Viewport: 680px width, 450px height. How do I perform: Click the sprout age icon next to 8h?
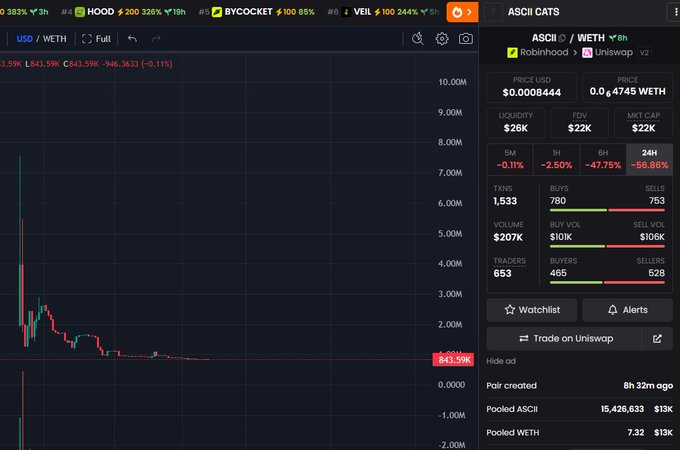pos(612,38)
